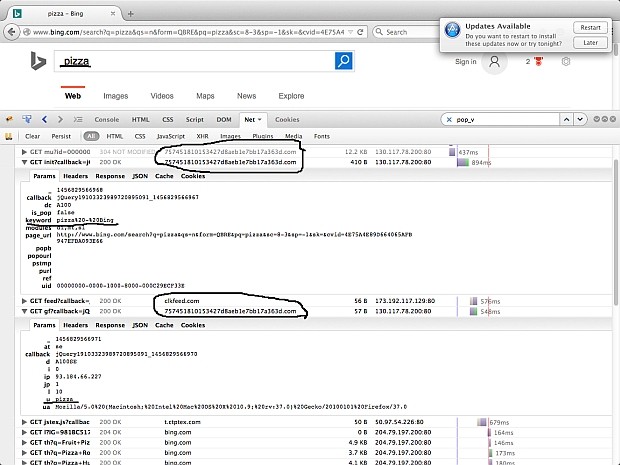Collapse the GET init?callback request row

25,162
